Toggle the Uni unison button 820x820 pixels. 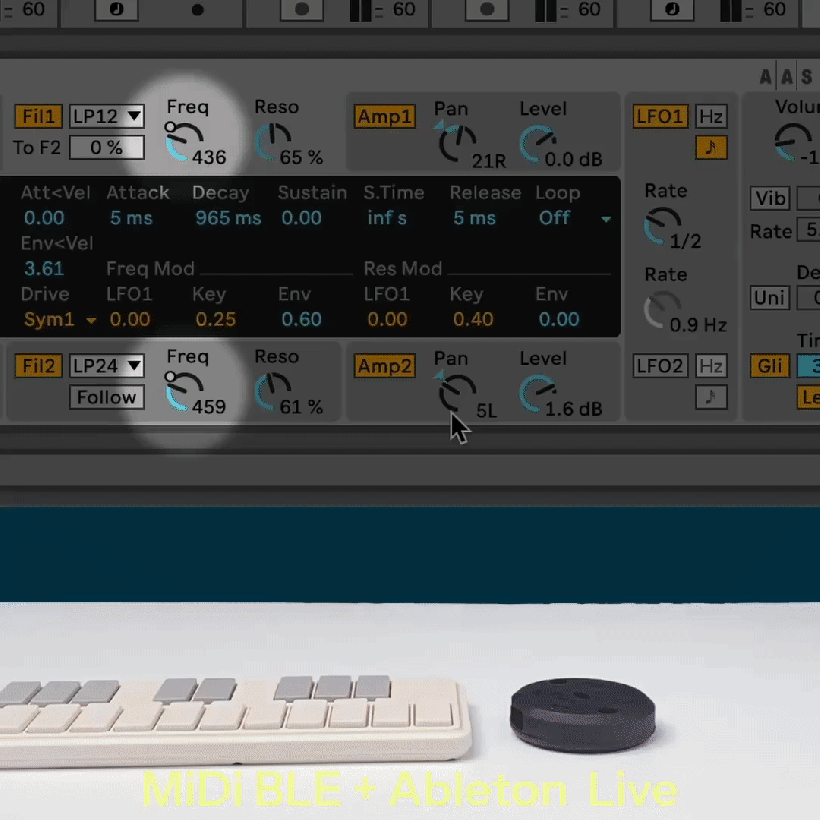[x=770, y=298]
